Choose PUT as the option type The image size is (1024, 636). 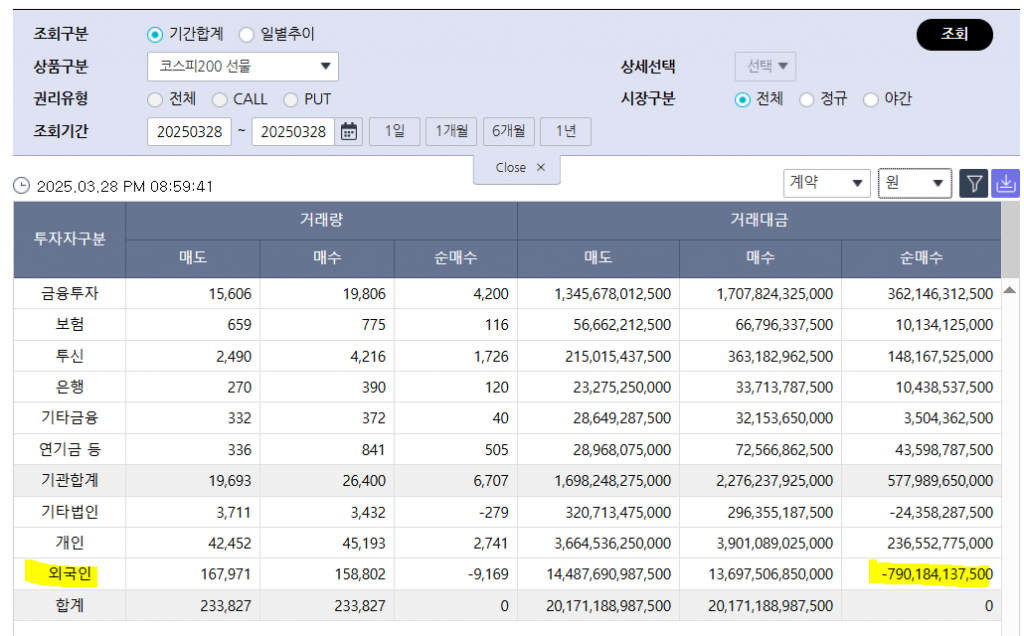[291, 99]
